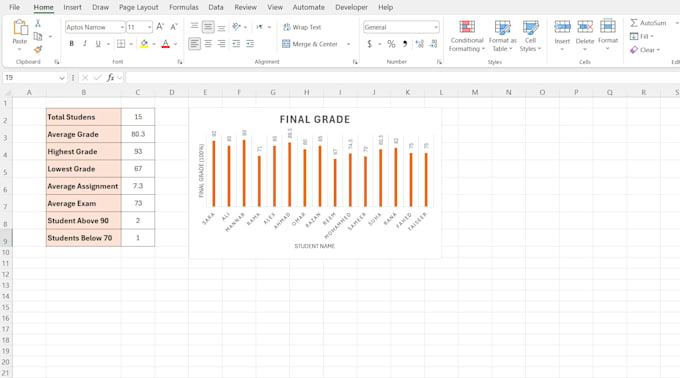Image resolution: width=680 pixels, height=378 pixels.
Task: Click the Decrease Decimal icon
Action: click(433, 44)
